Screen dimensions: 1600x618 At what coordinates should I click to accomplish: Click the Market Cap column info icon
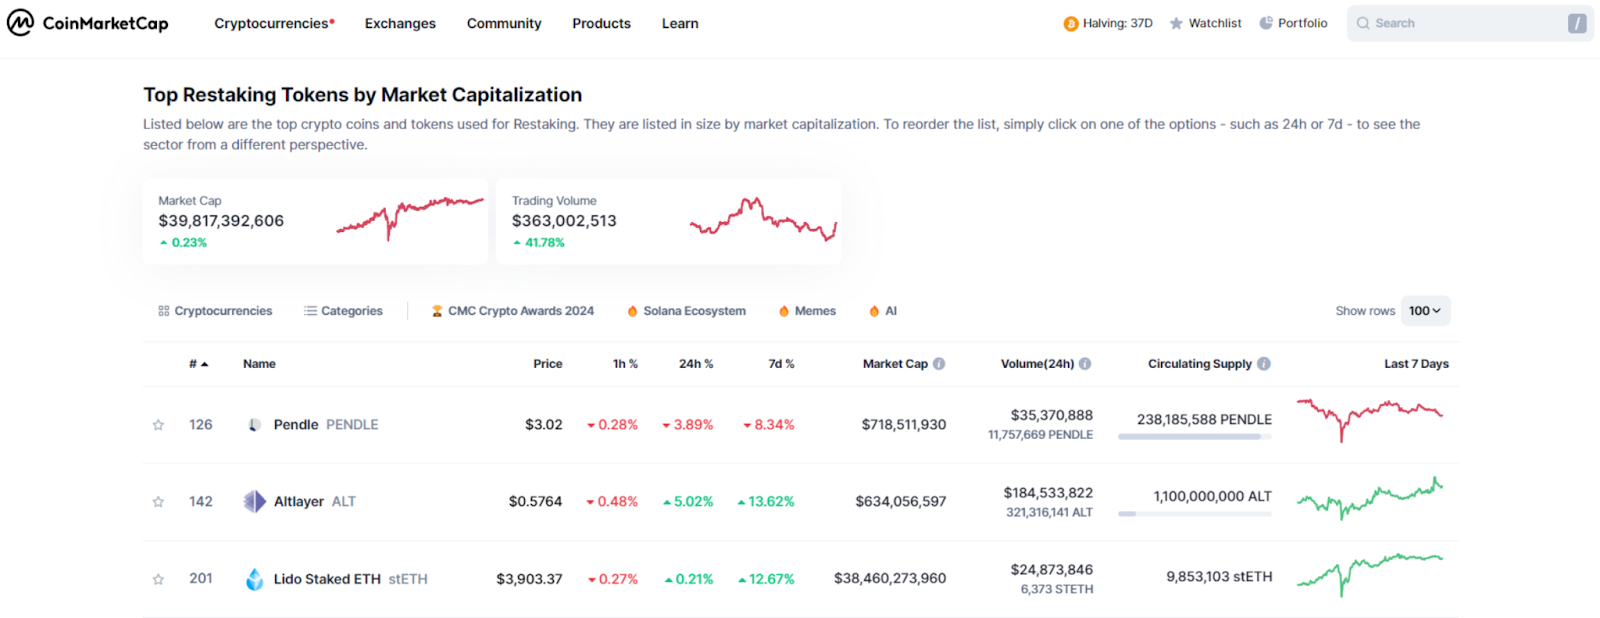(939, 364)
